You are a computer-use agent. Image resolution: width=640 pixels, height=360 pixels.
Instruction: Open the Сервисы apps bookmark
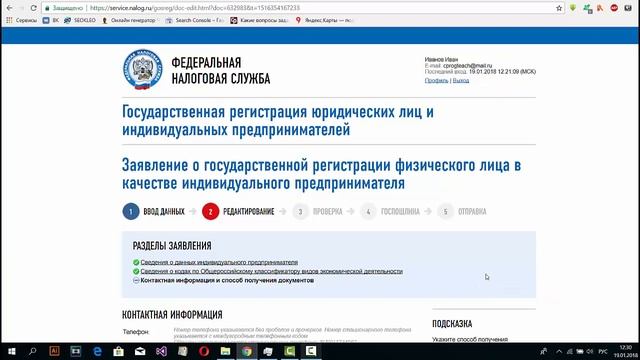point(22,20)
